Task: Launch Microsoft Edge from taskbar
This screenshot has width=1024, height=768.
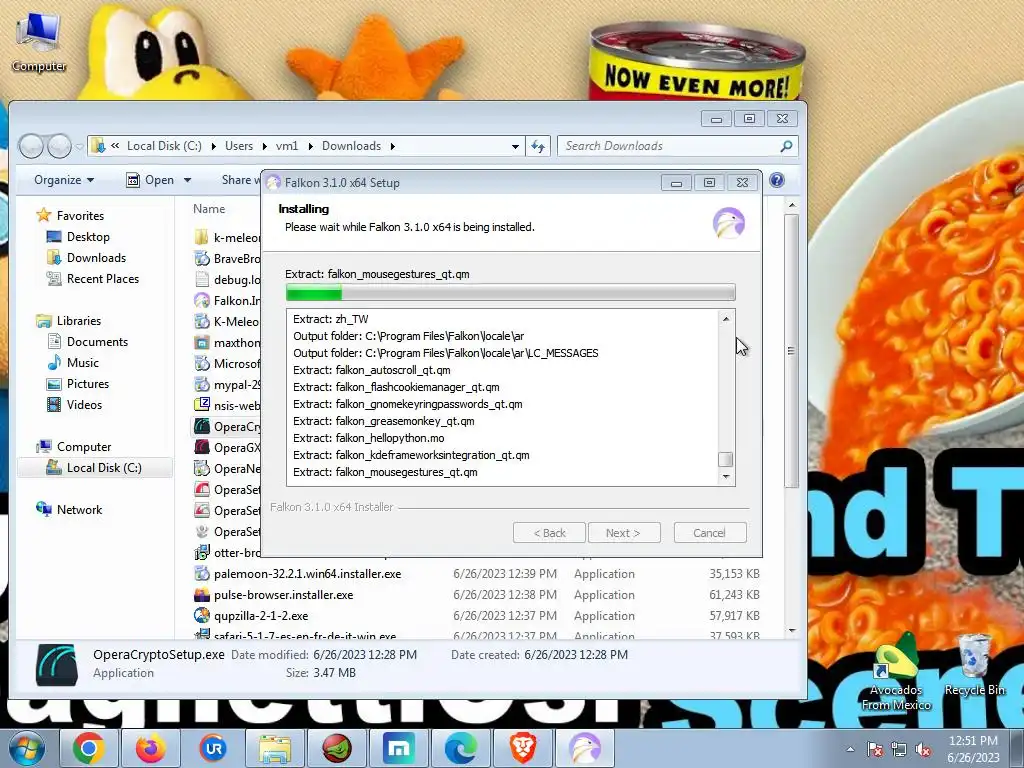Action: click(460, 748)
